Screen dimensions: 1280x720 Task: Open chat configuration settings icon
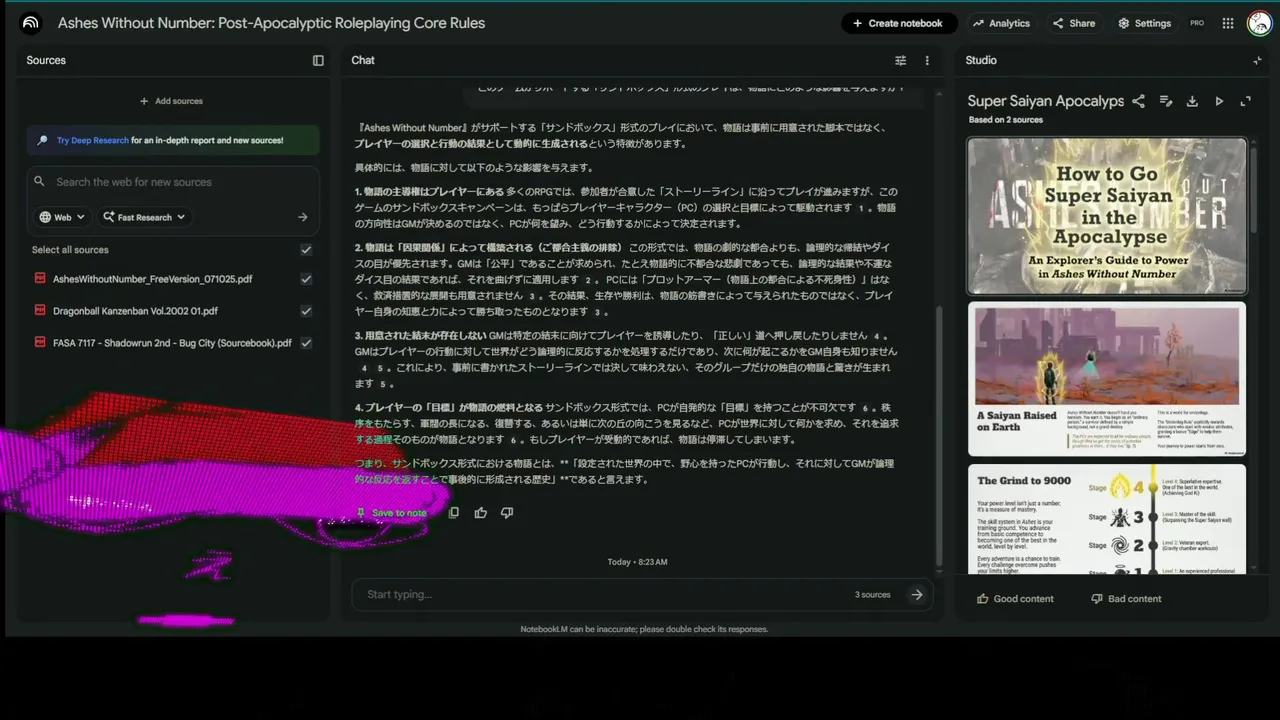[x=900, y=60]
